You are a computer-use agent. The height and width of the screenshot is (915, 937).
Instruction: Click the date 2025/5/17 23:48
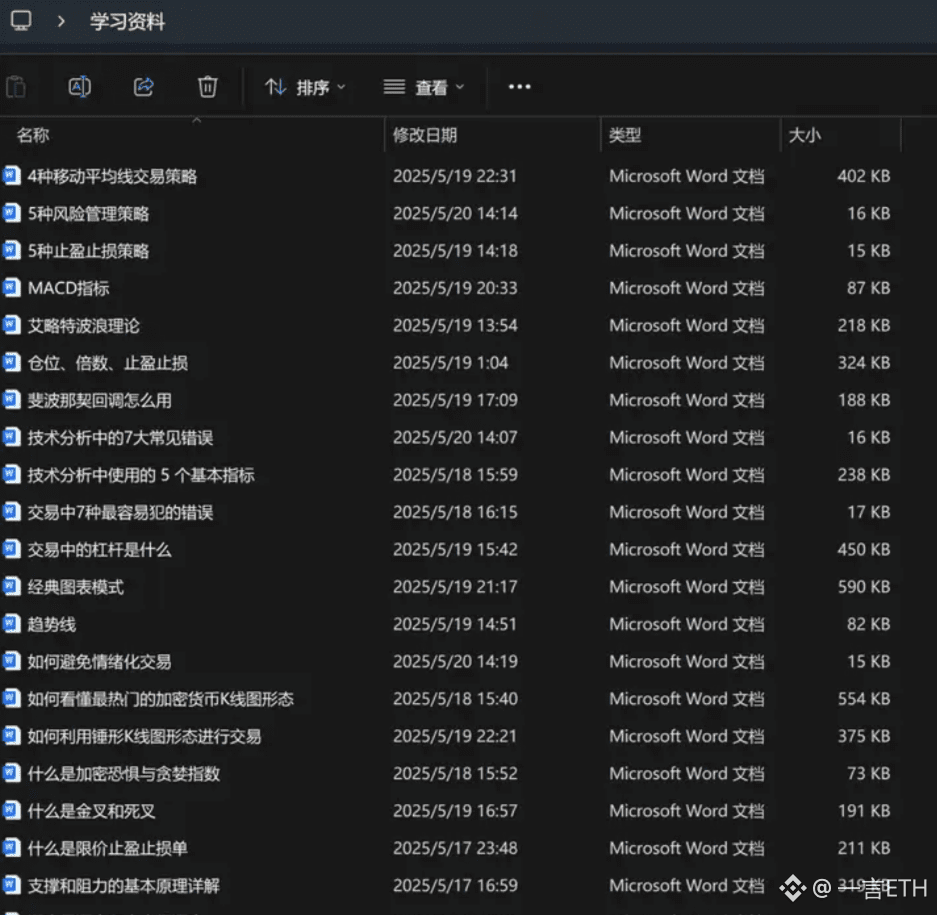point(455,849)
